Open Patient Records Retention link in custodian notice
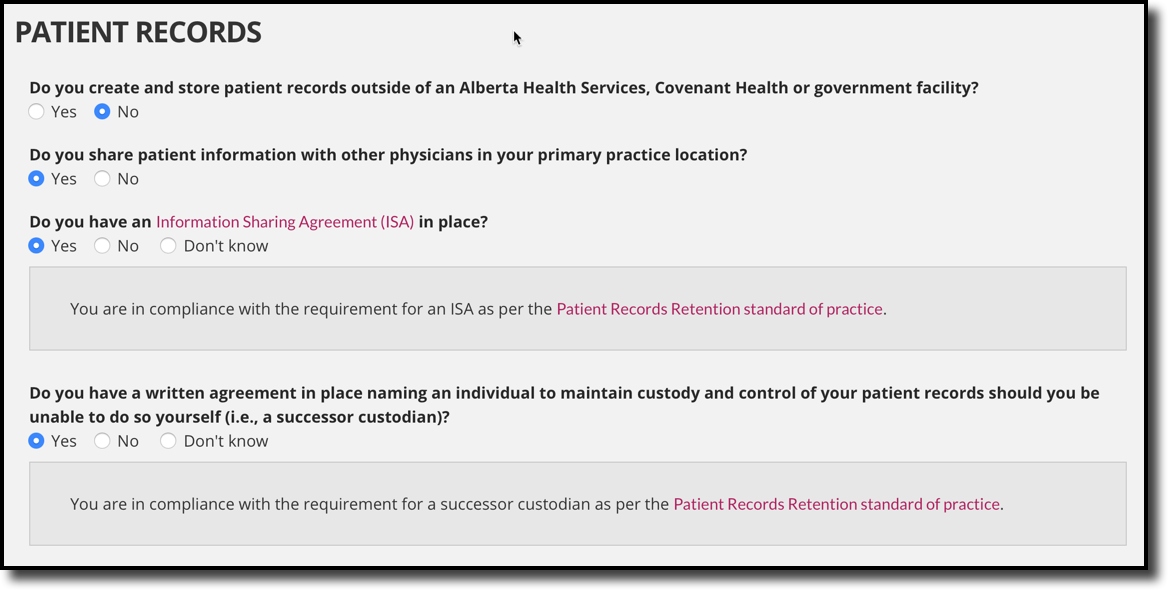This screenshot has width=1168, height=590. [x=836, y=504]
